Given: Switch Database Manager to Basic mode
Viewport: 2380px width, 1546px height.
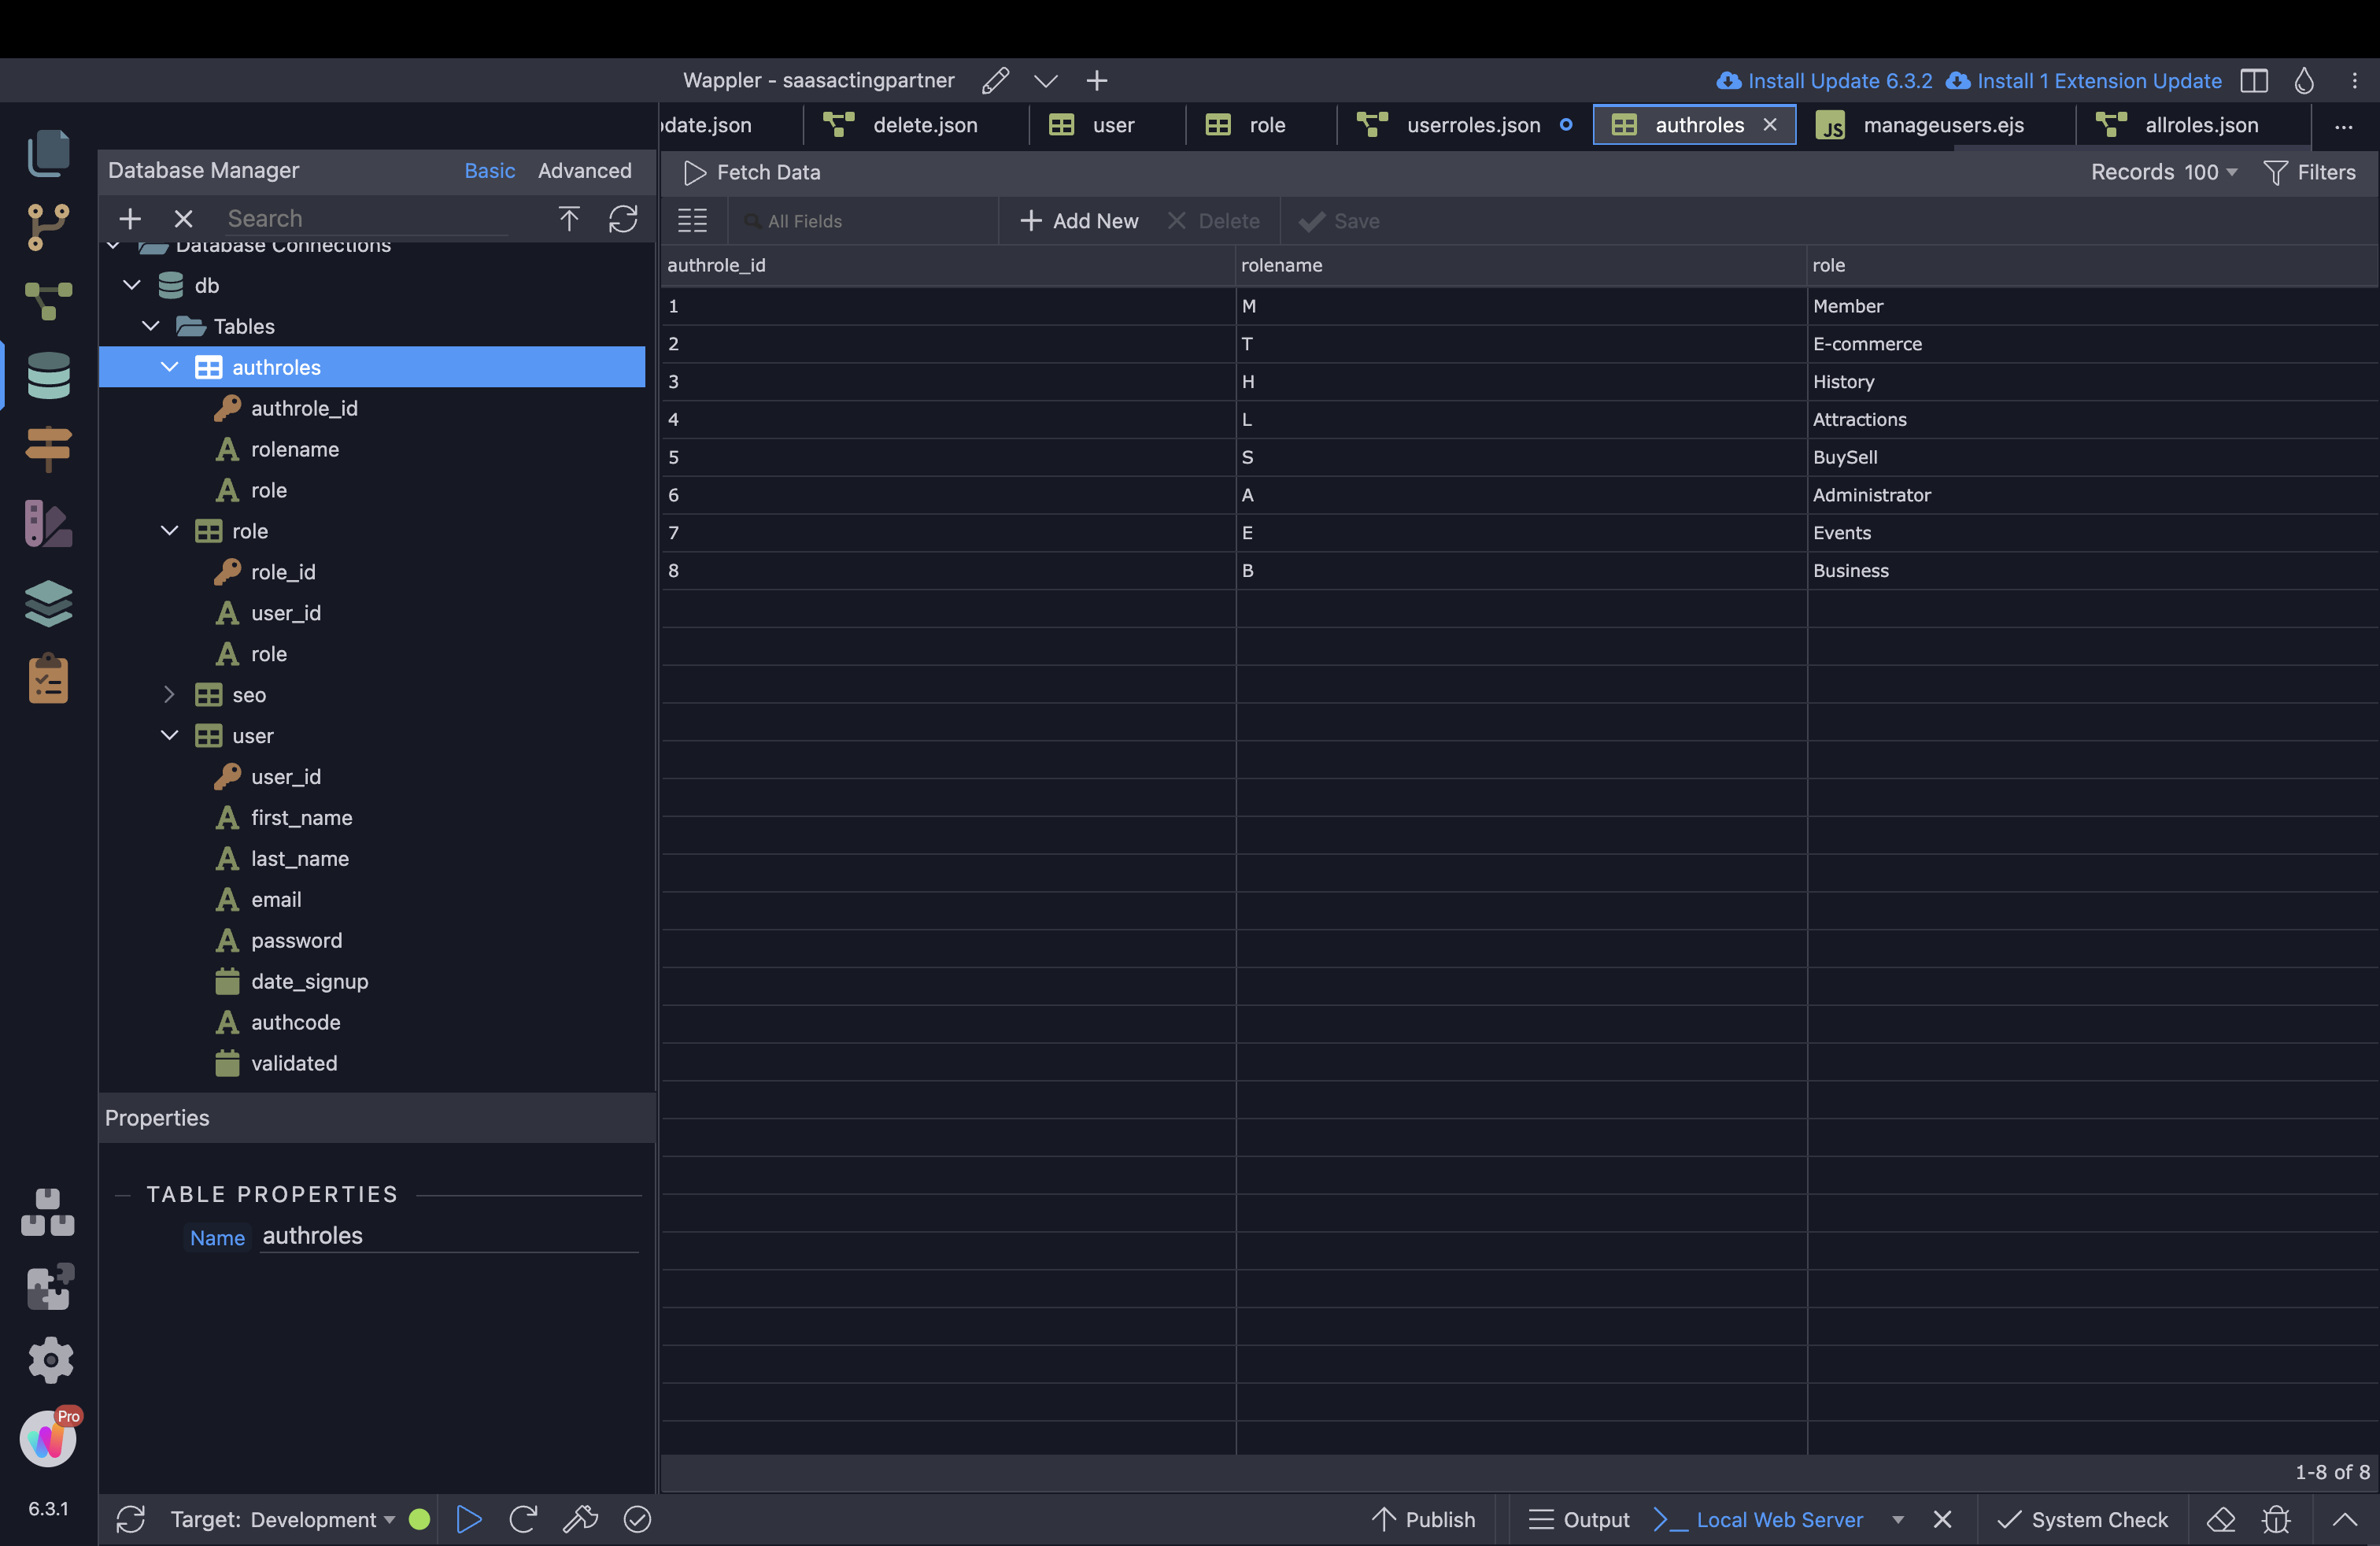Looking at the screenshot, I should click(x=490, y=170).
